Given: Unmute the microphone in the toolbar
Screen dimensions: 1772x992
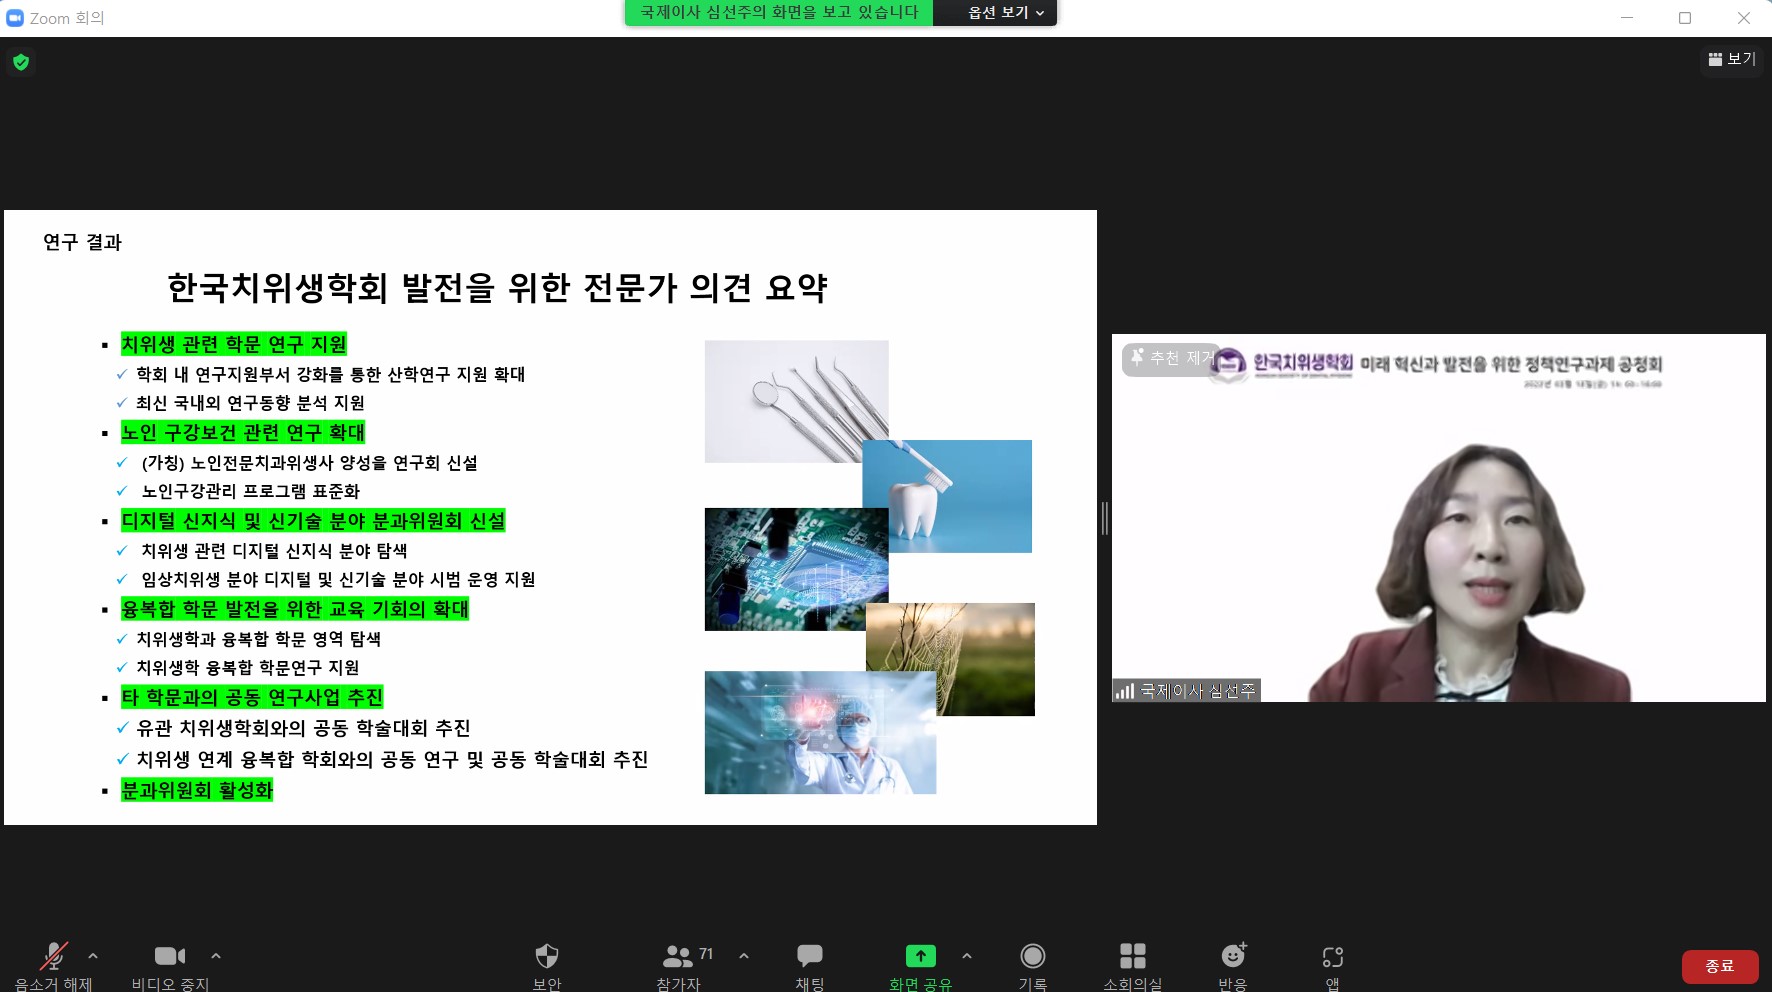Looking at the screenshot, I should 54,957.
